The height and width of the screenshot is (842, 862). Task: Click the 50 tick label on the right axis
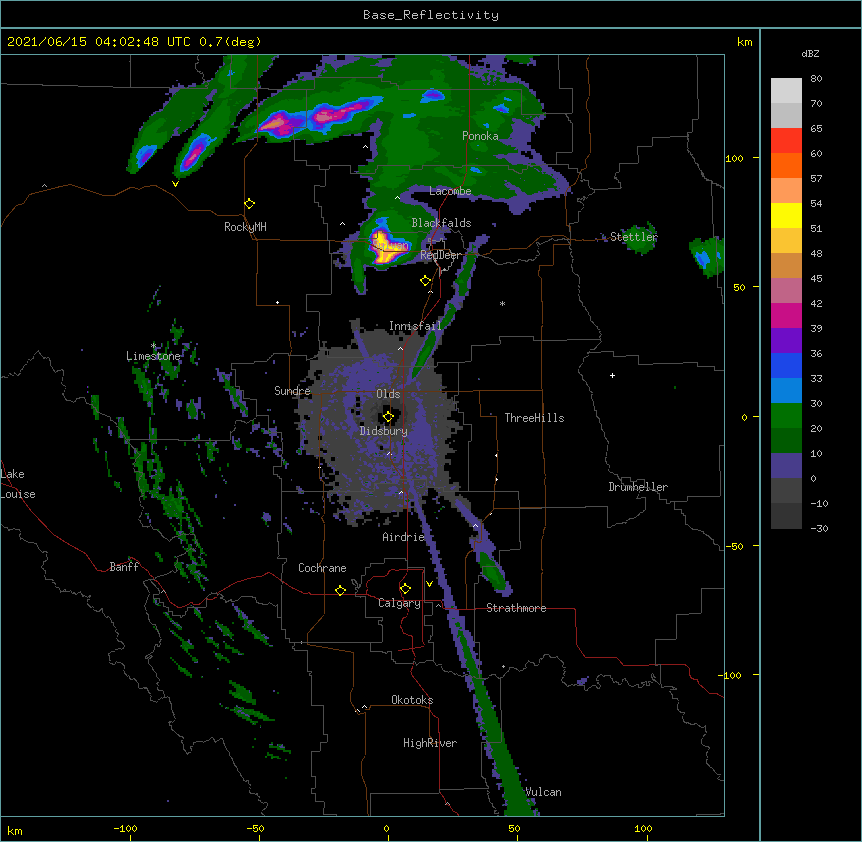[739, 287]
